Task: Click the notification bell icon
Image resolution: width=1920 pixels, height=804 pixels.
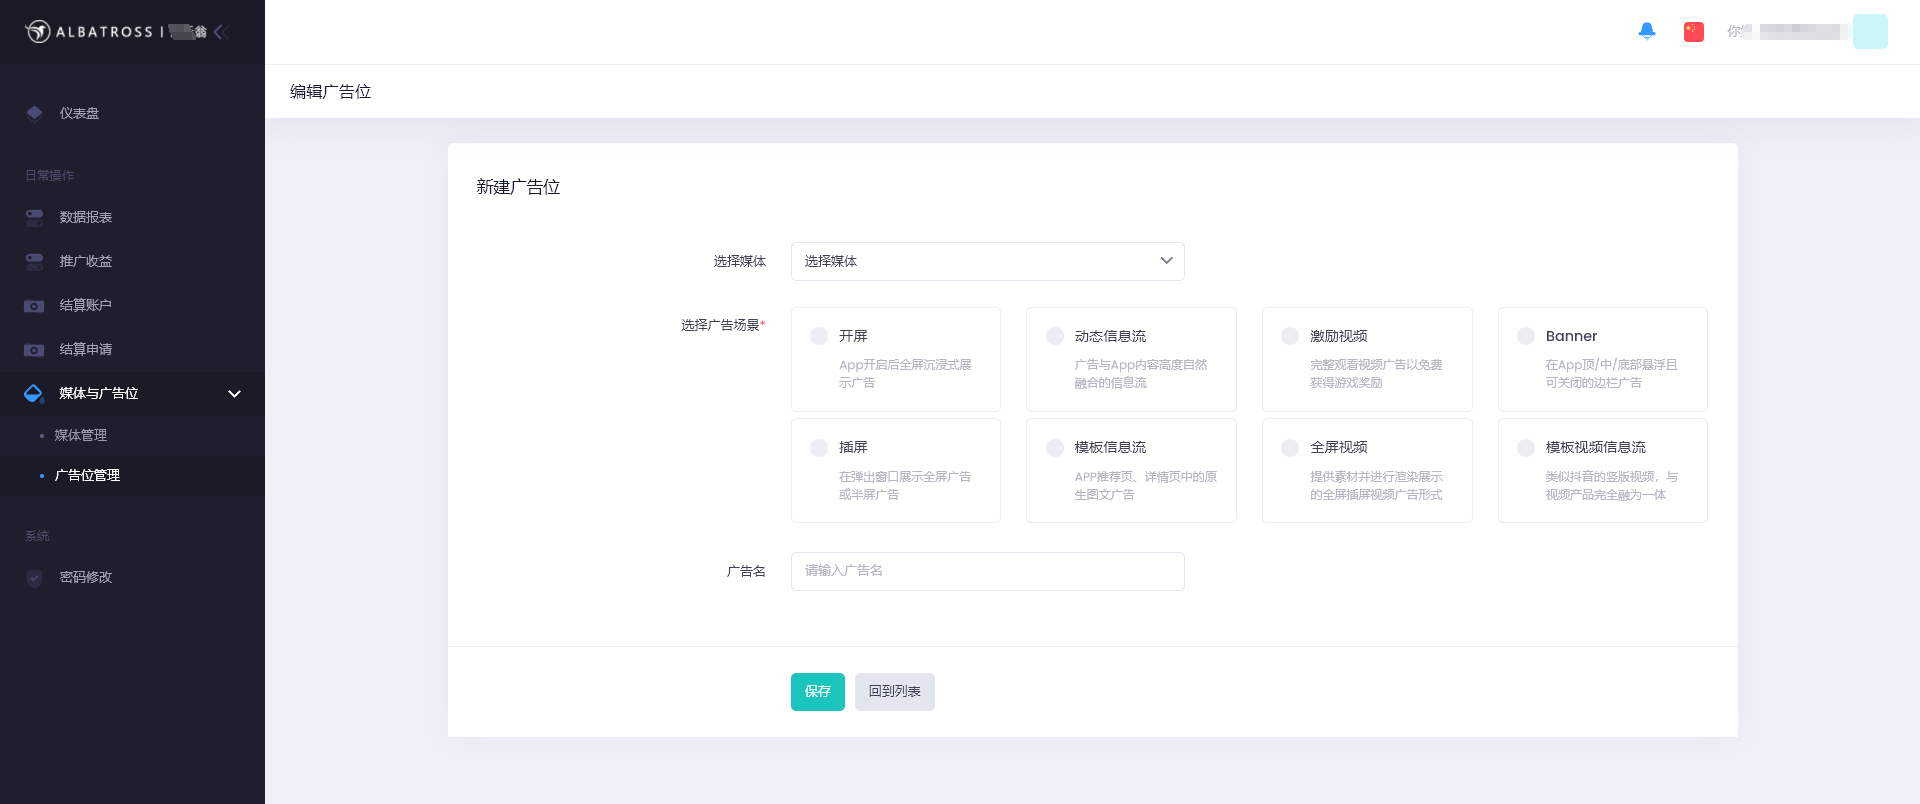Action: [x=1646, y=31]
